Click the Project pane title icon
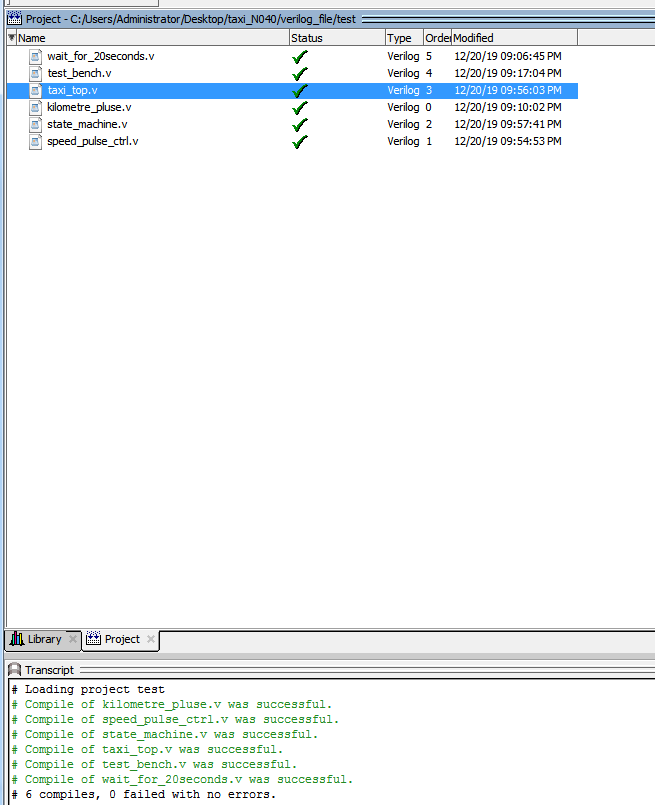 point(14,19)
